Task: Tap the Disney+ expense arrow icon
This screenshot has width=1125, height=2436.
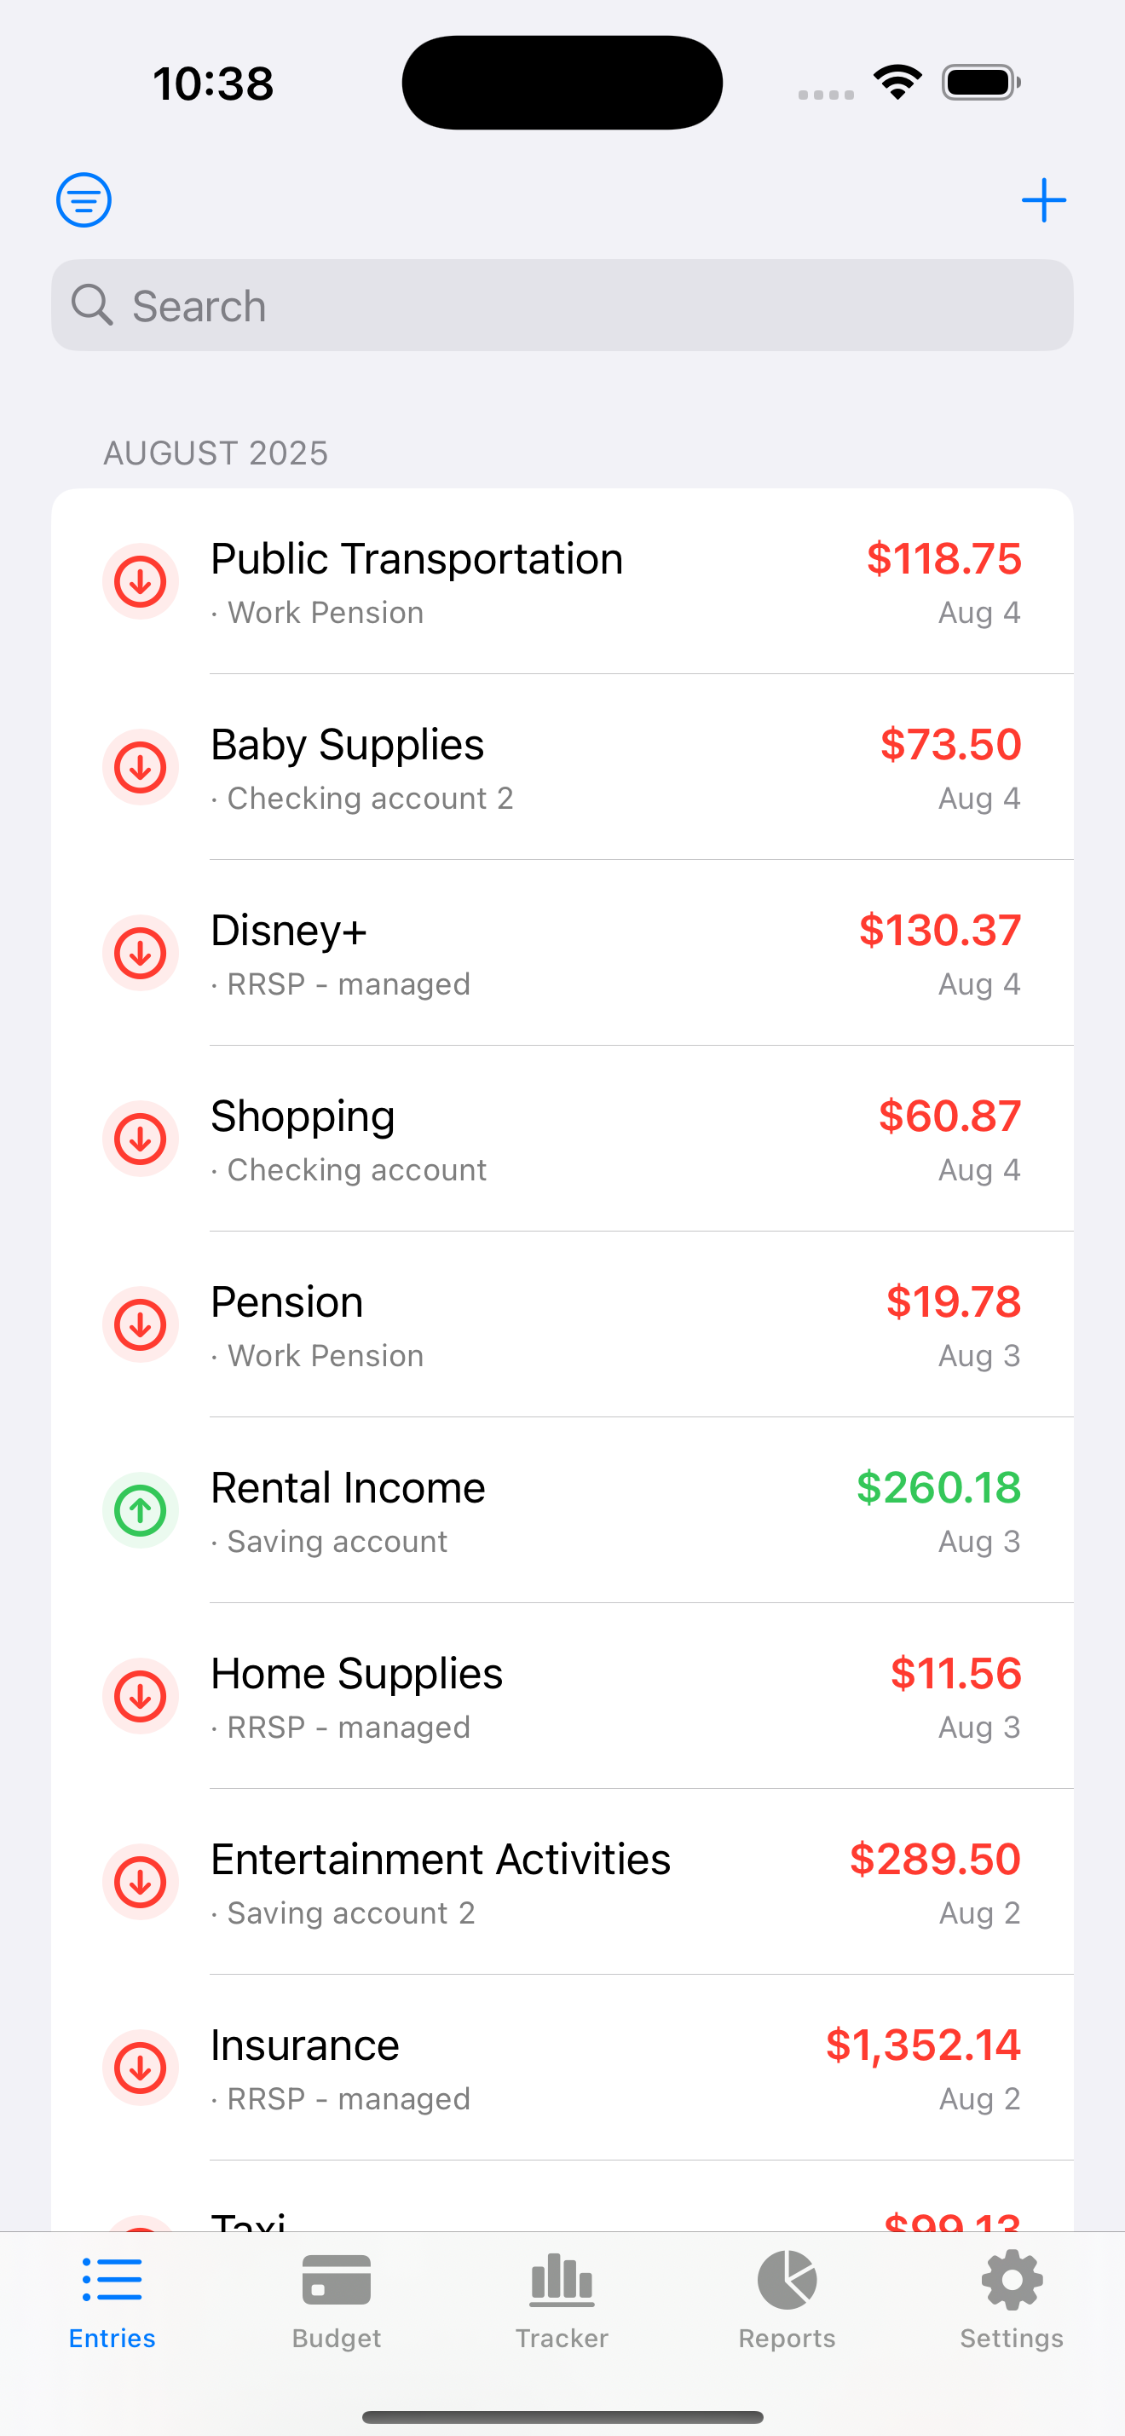Action: pos(141,953)
